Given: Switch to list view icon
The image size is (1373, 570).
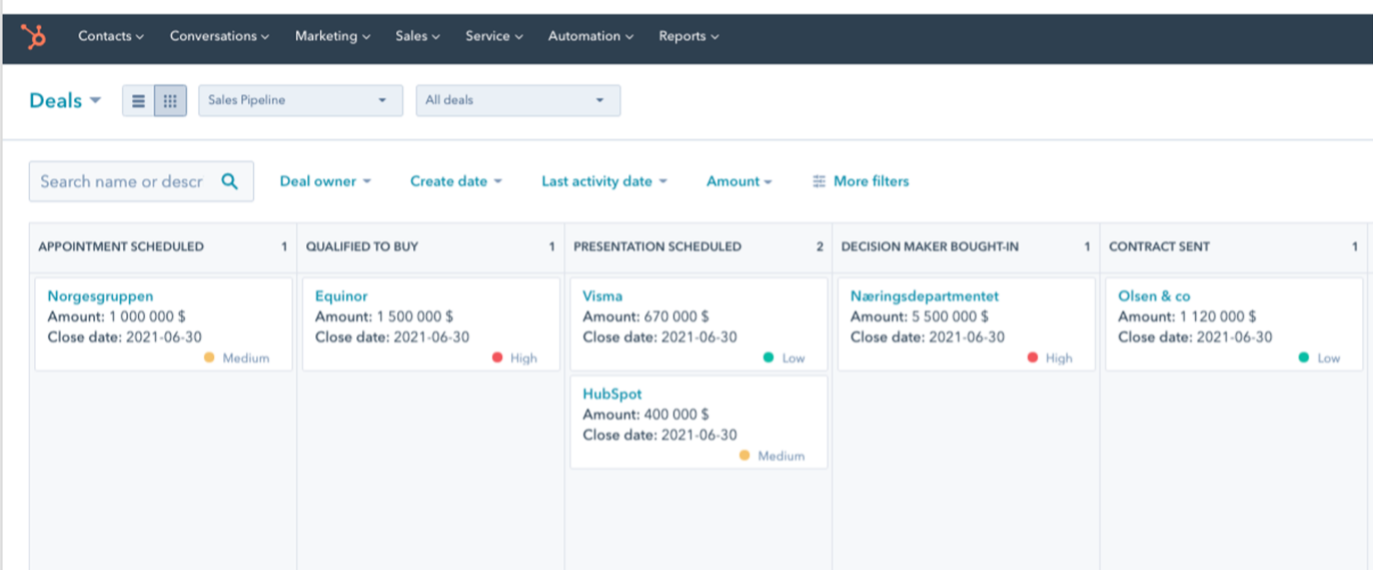Looking at the screenshot, I should pyautogui.click(x=138, y=100).
